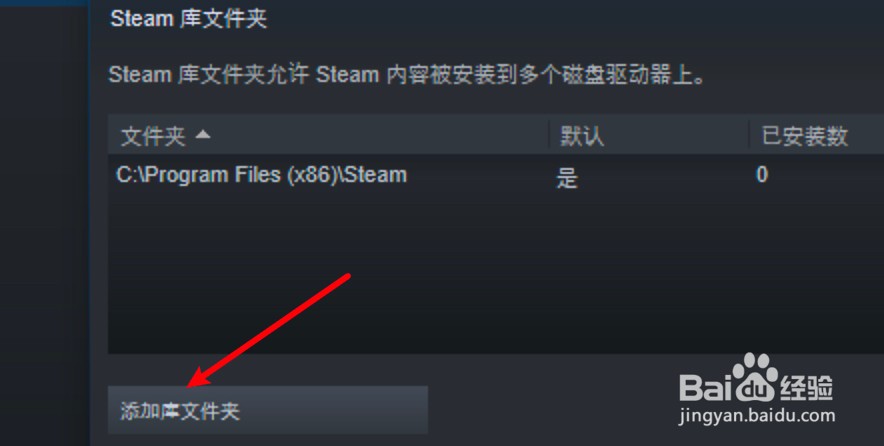Image resolution: width=884 pixels, height=446 pixels.
Task: Select the C:\Program Files (x86)\Steam row
Action: [x=496, y=175]
